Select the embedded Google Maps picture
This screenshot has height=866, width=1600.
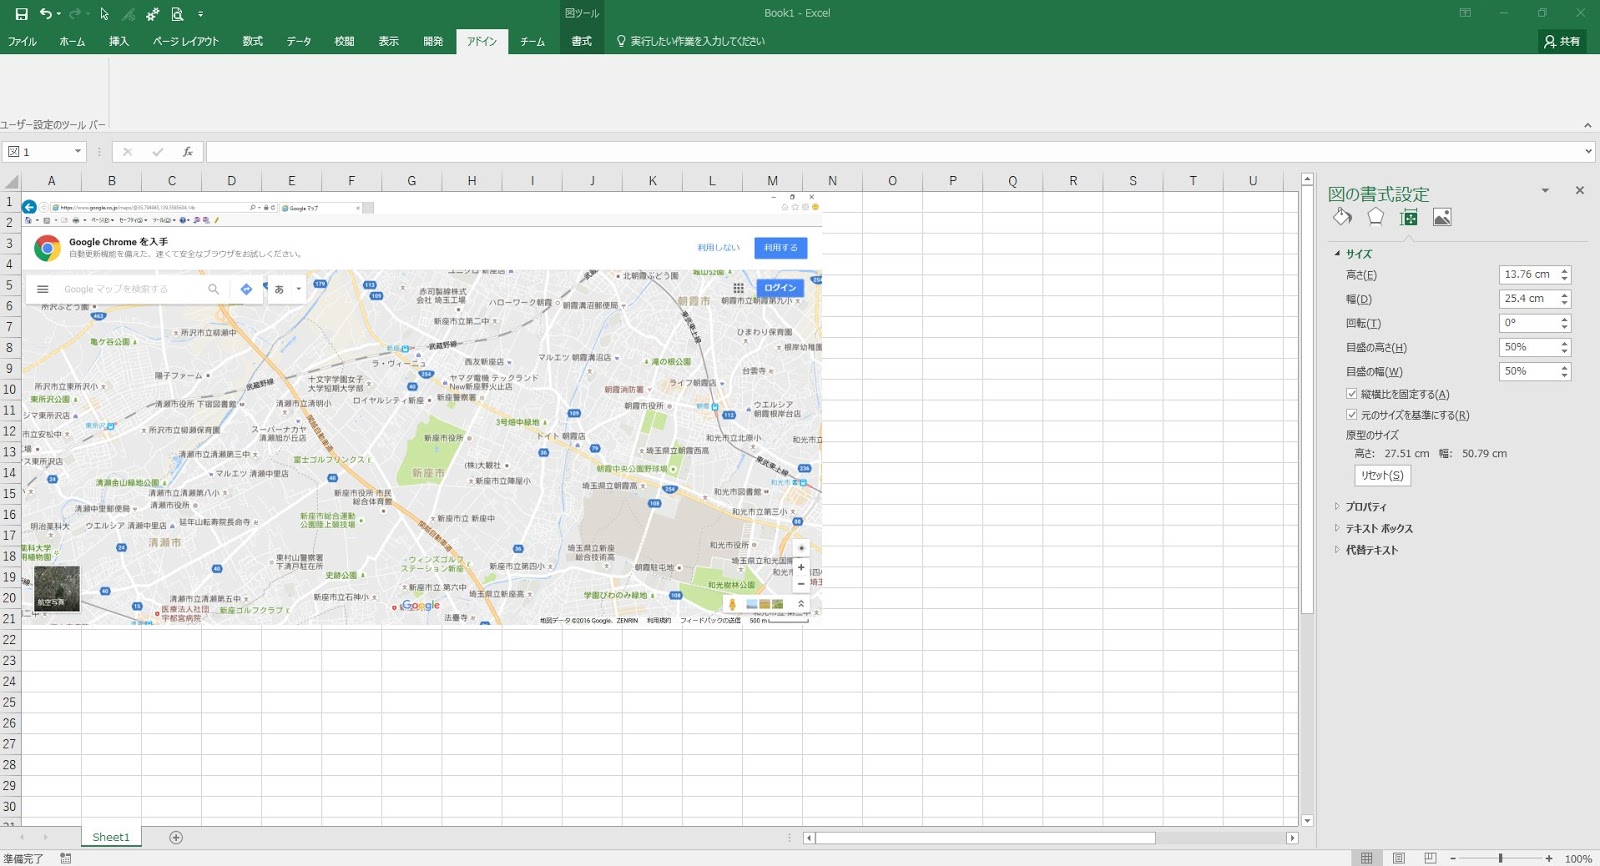point(421,408)
